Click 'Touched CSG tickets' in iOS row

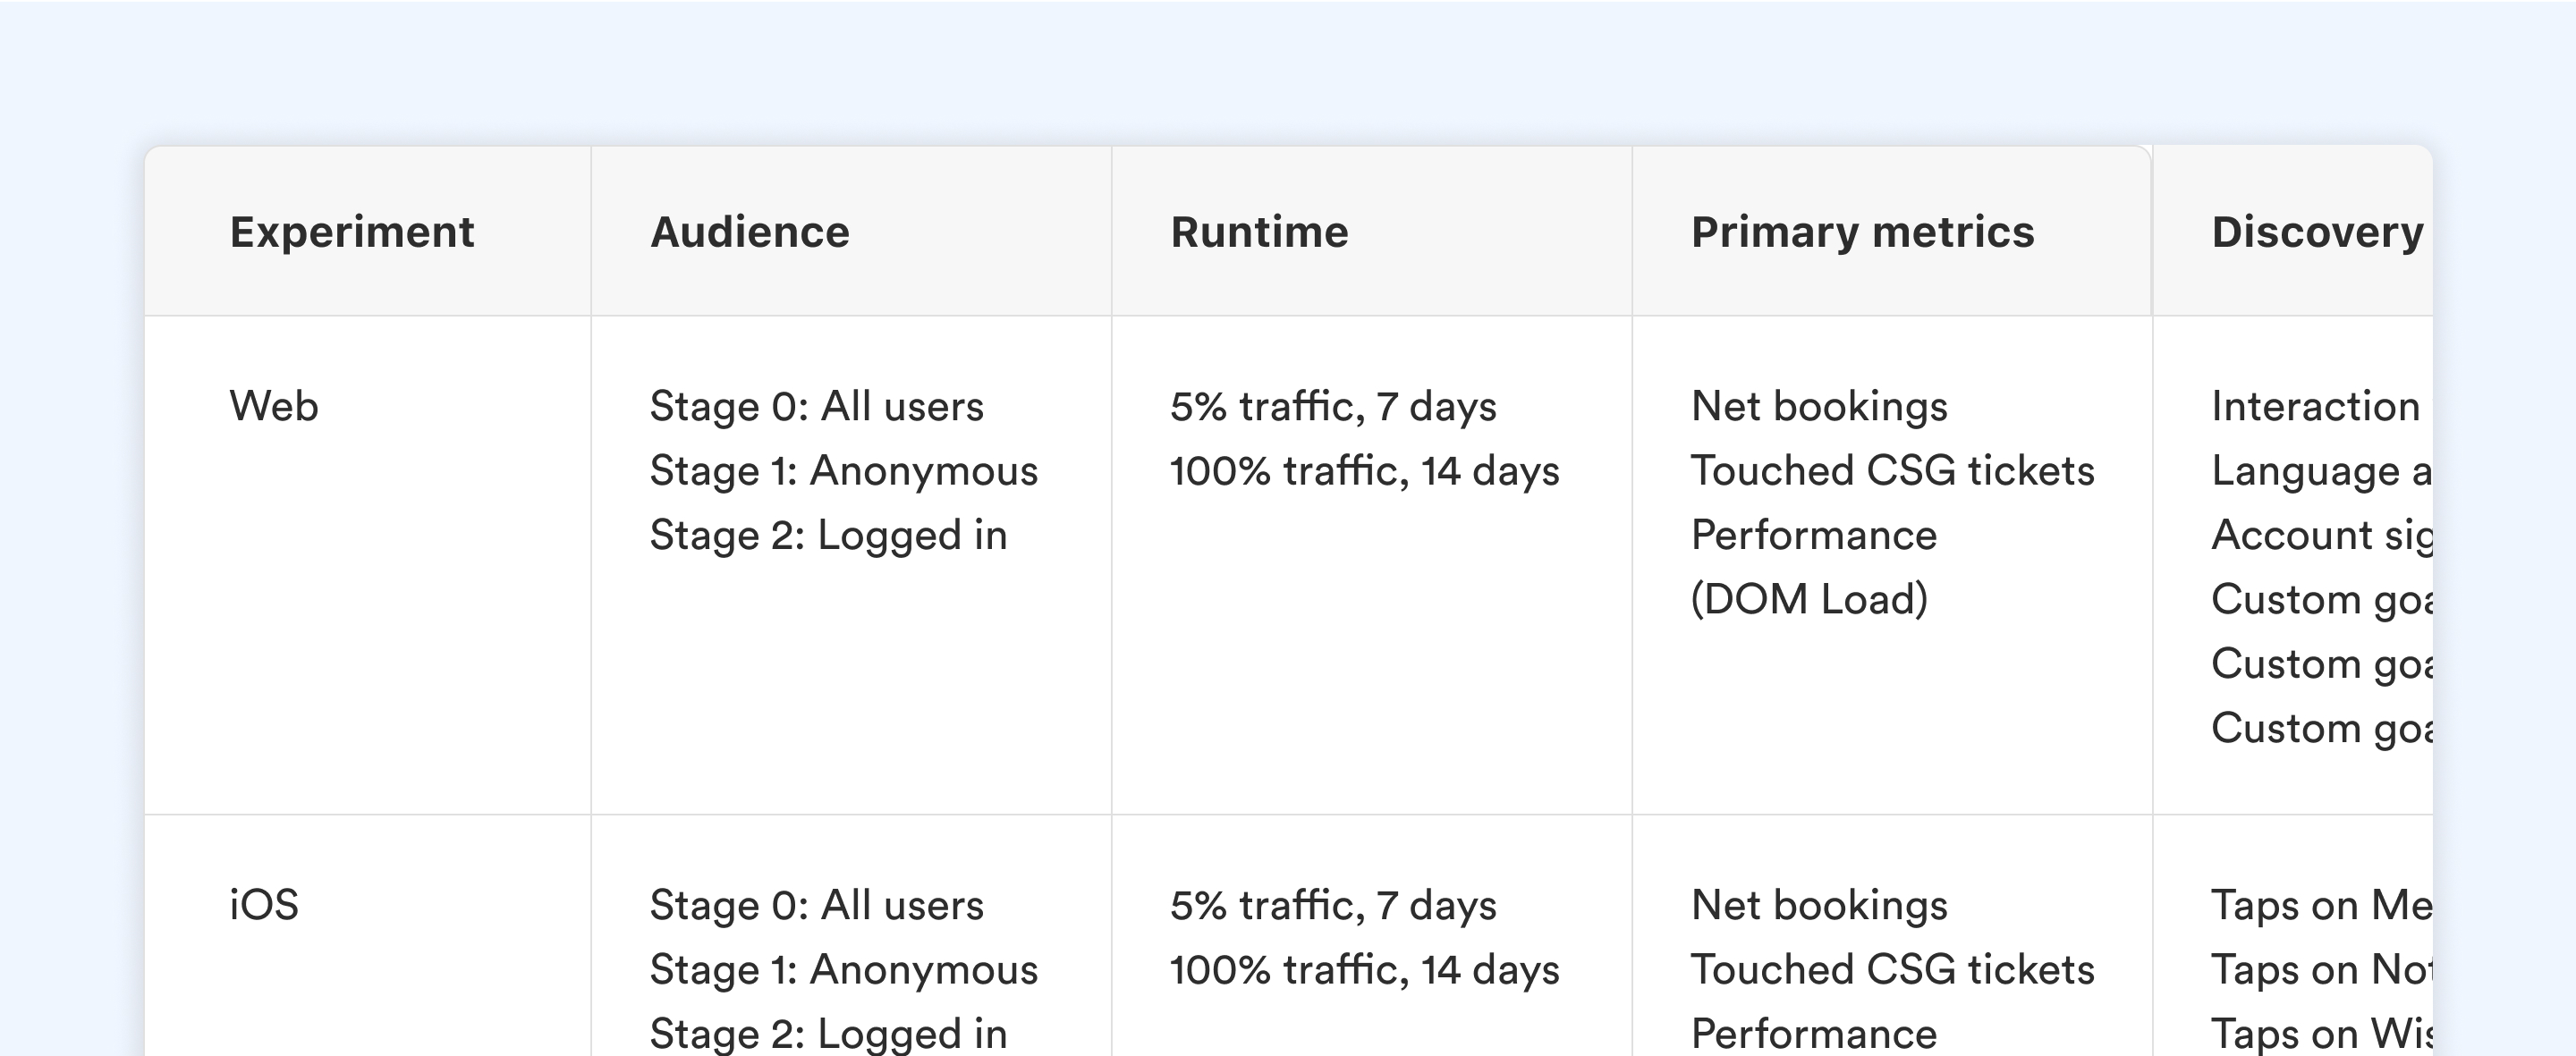coord(1892,970)
